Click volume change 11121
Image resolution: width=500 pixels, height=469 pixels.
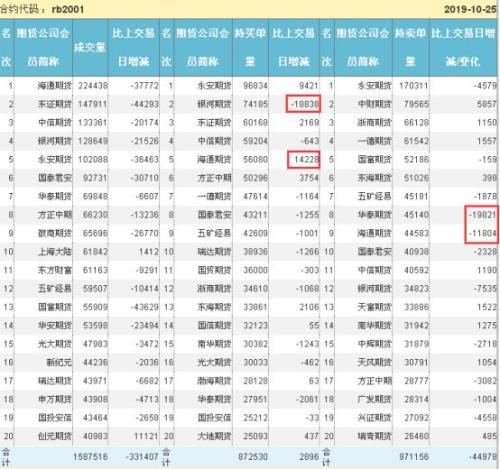[146, 436]
